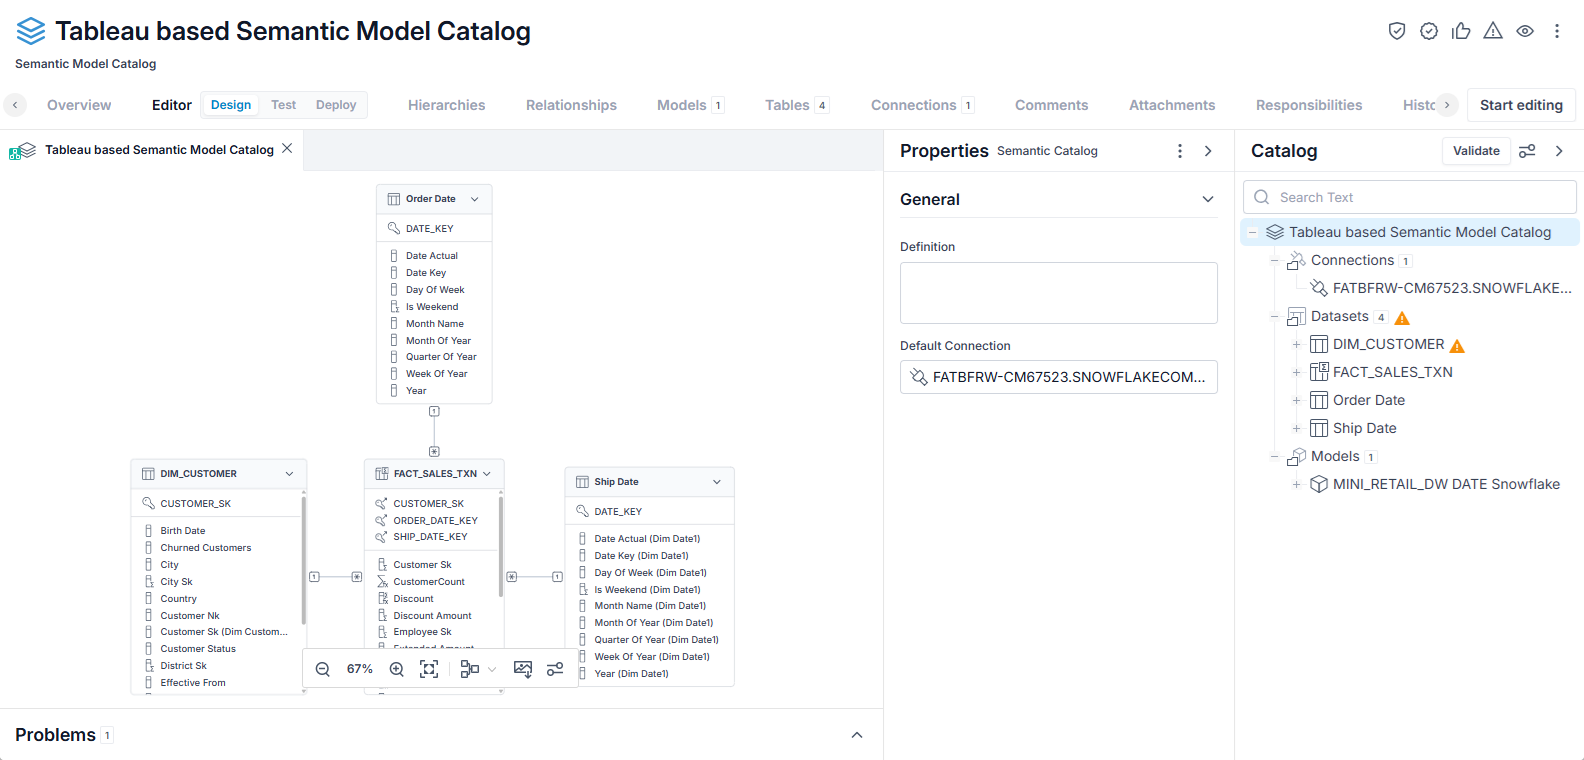Open the FACT_SALES_TXN table card dropdown
The height and width of the screenshot is (760, 1584).
(x=487, y=474)
